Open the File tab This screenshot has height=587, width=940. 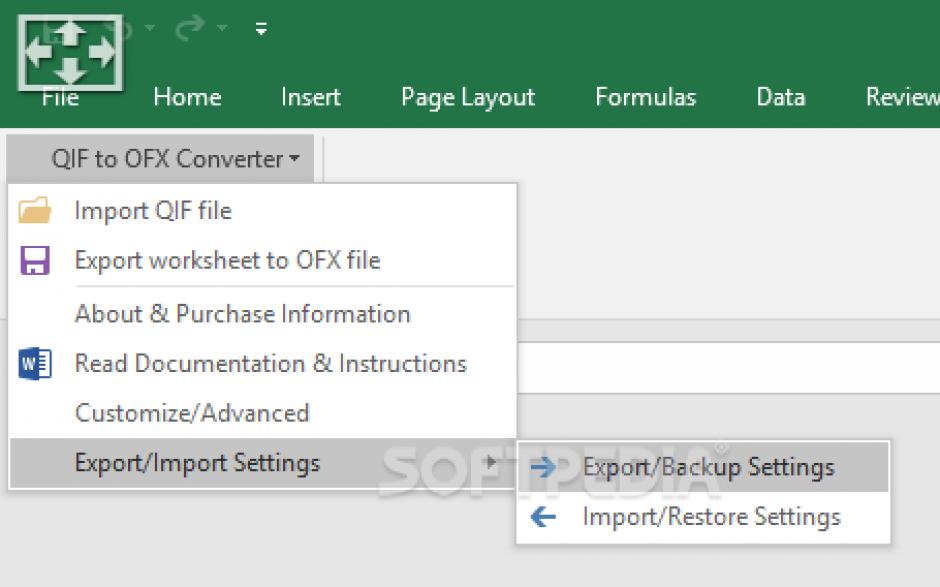pyautogui.click(x=61, y=97)
